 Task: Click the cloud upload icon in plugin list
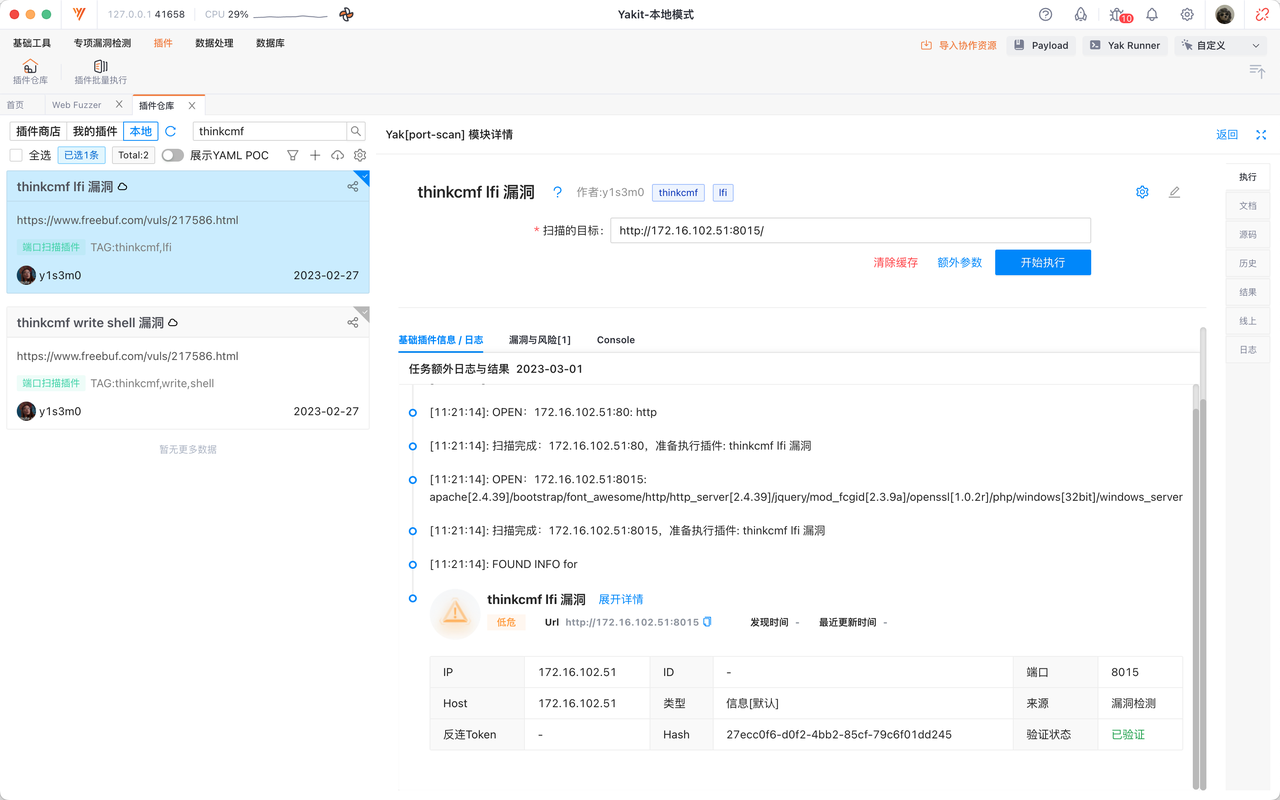pos(338,155)
